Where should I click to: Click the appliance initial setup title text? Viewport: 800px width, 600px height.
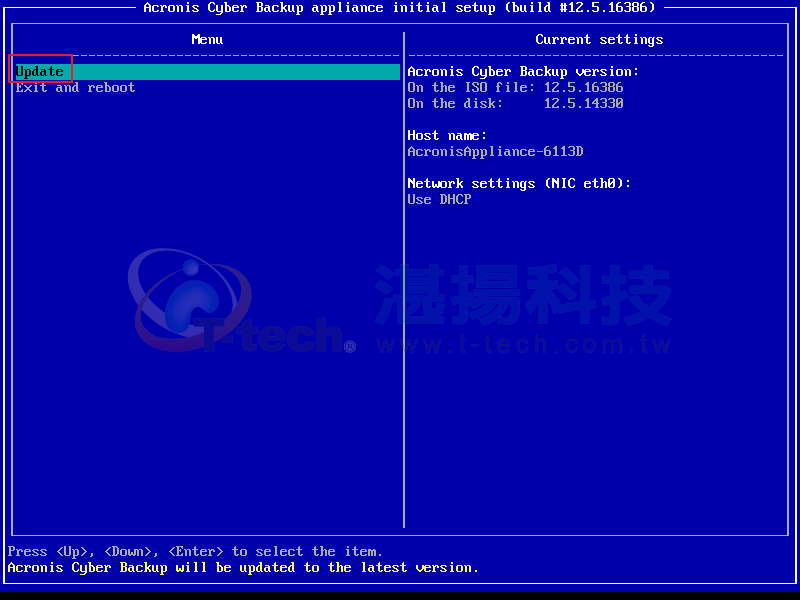tap(399, 8)
